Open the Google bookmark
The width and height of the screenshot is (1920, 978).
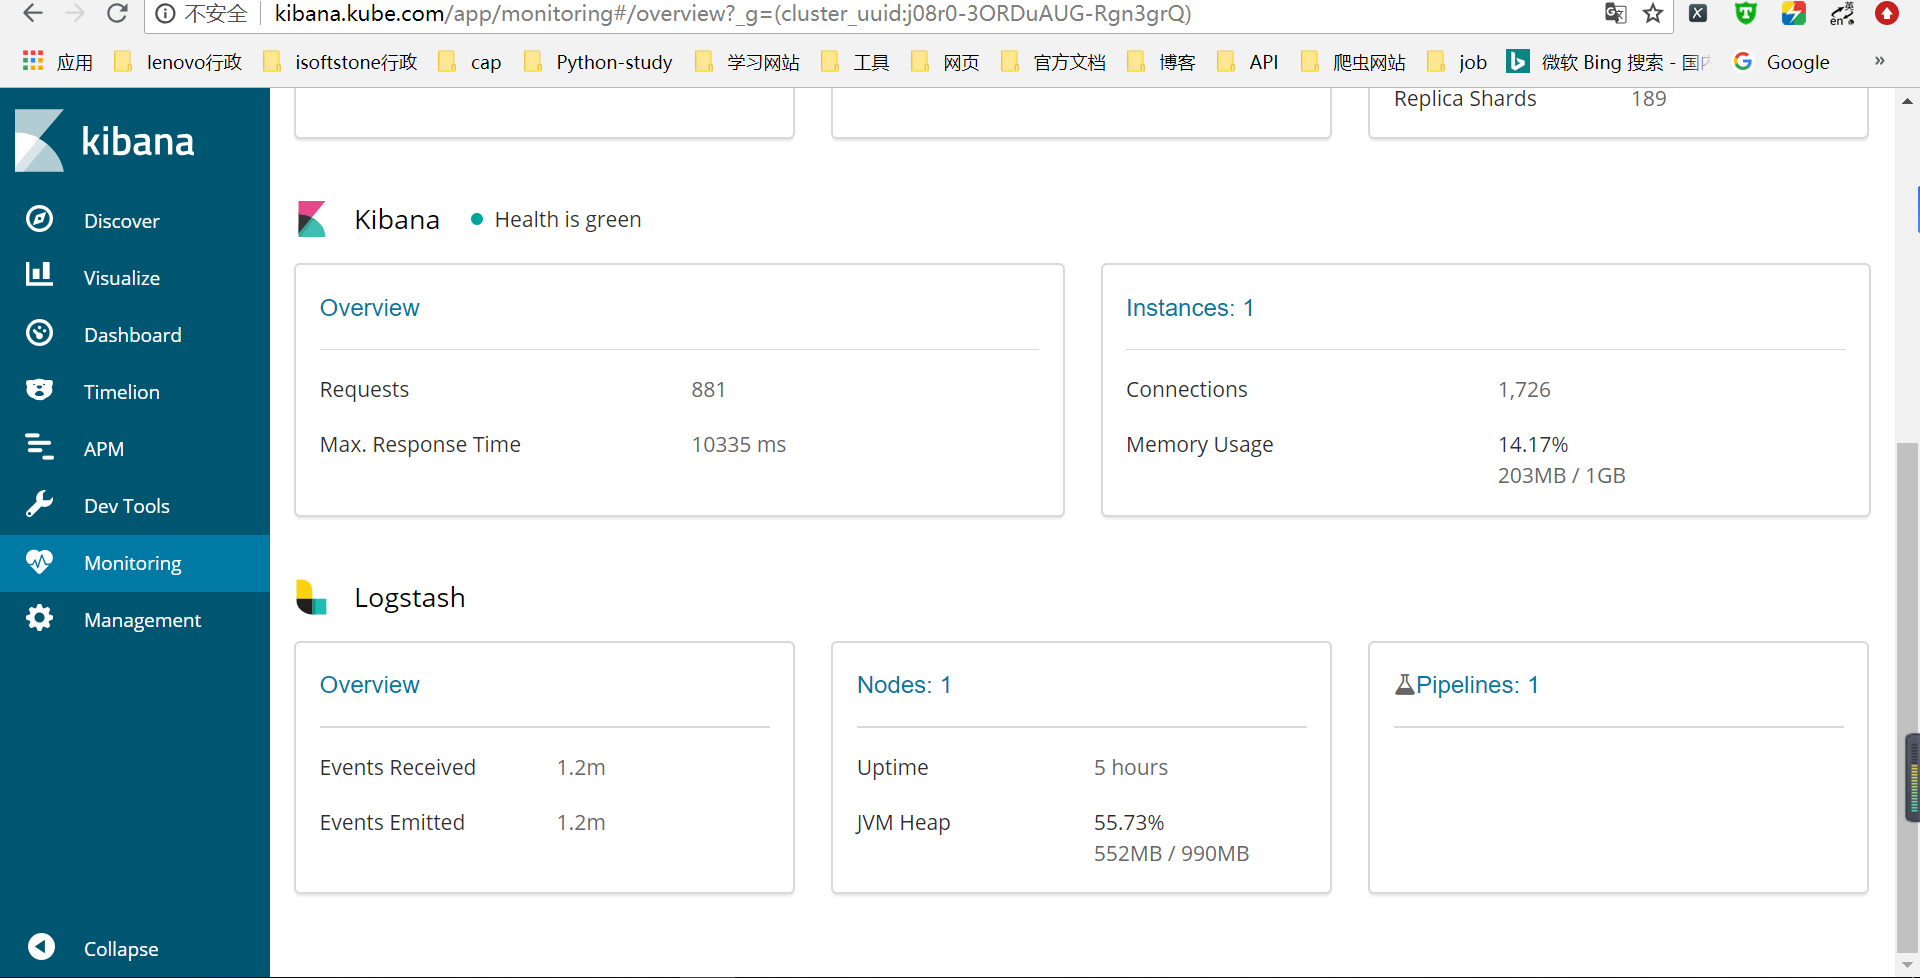(x=1781, y=62)
